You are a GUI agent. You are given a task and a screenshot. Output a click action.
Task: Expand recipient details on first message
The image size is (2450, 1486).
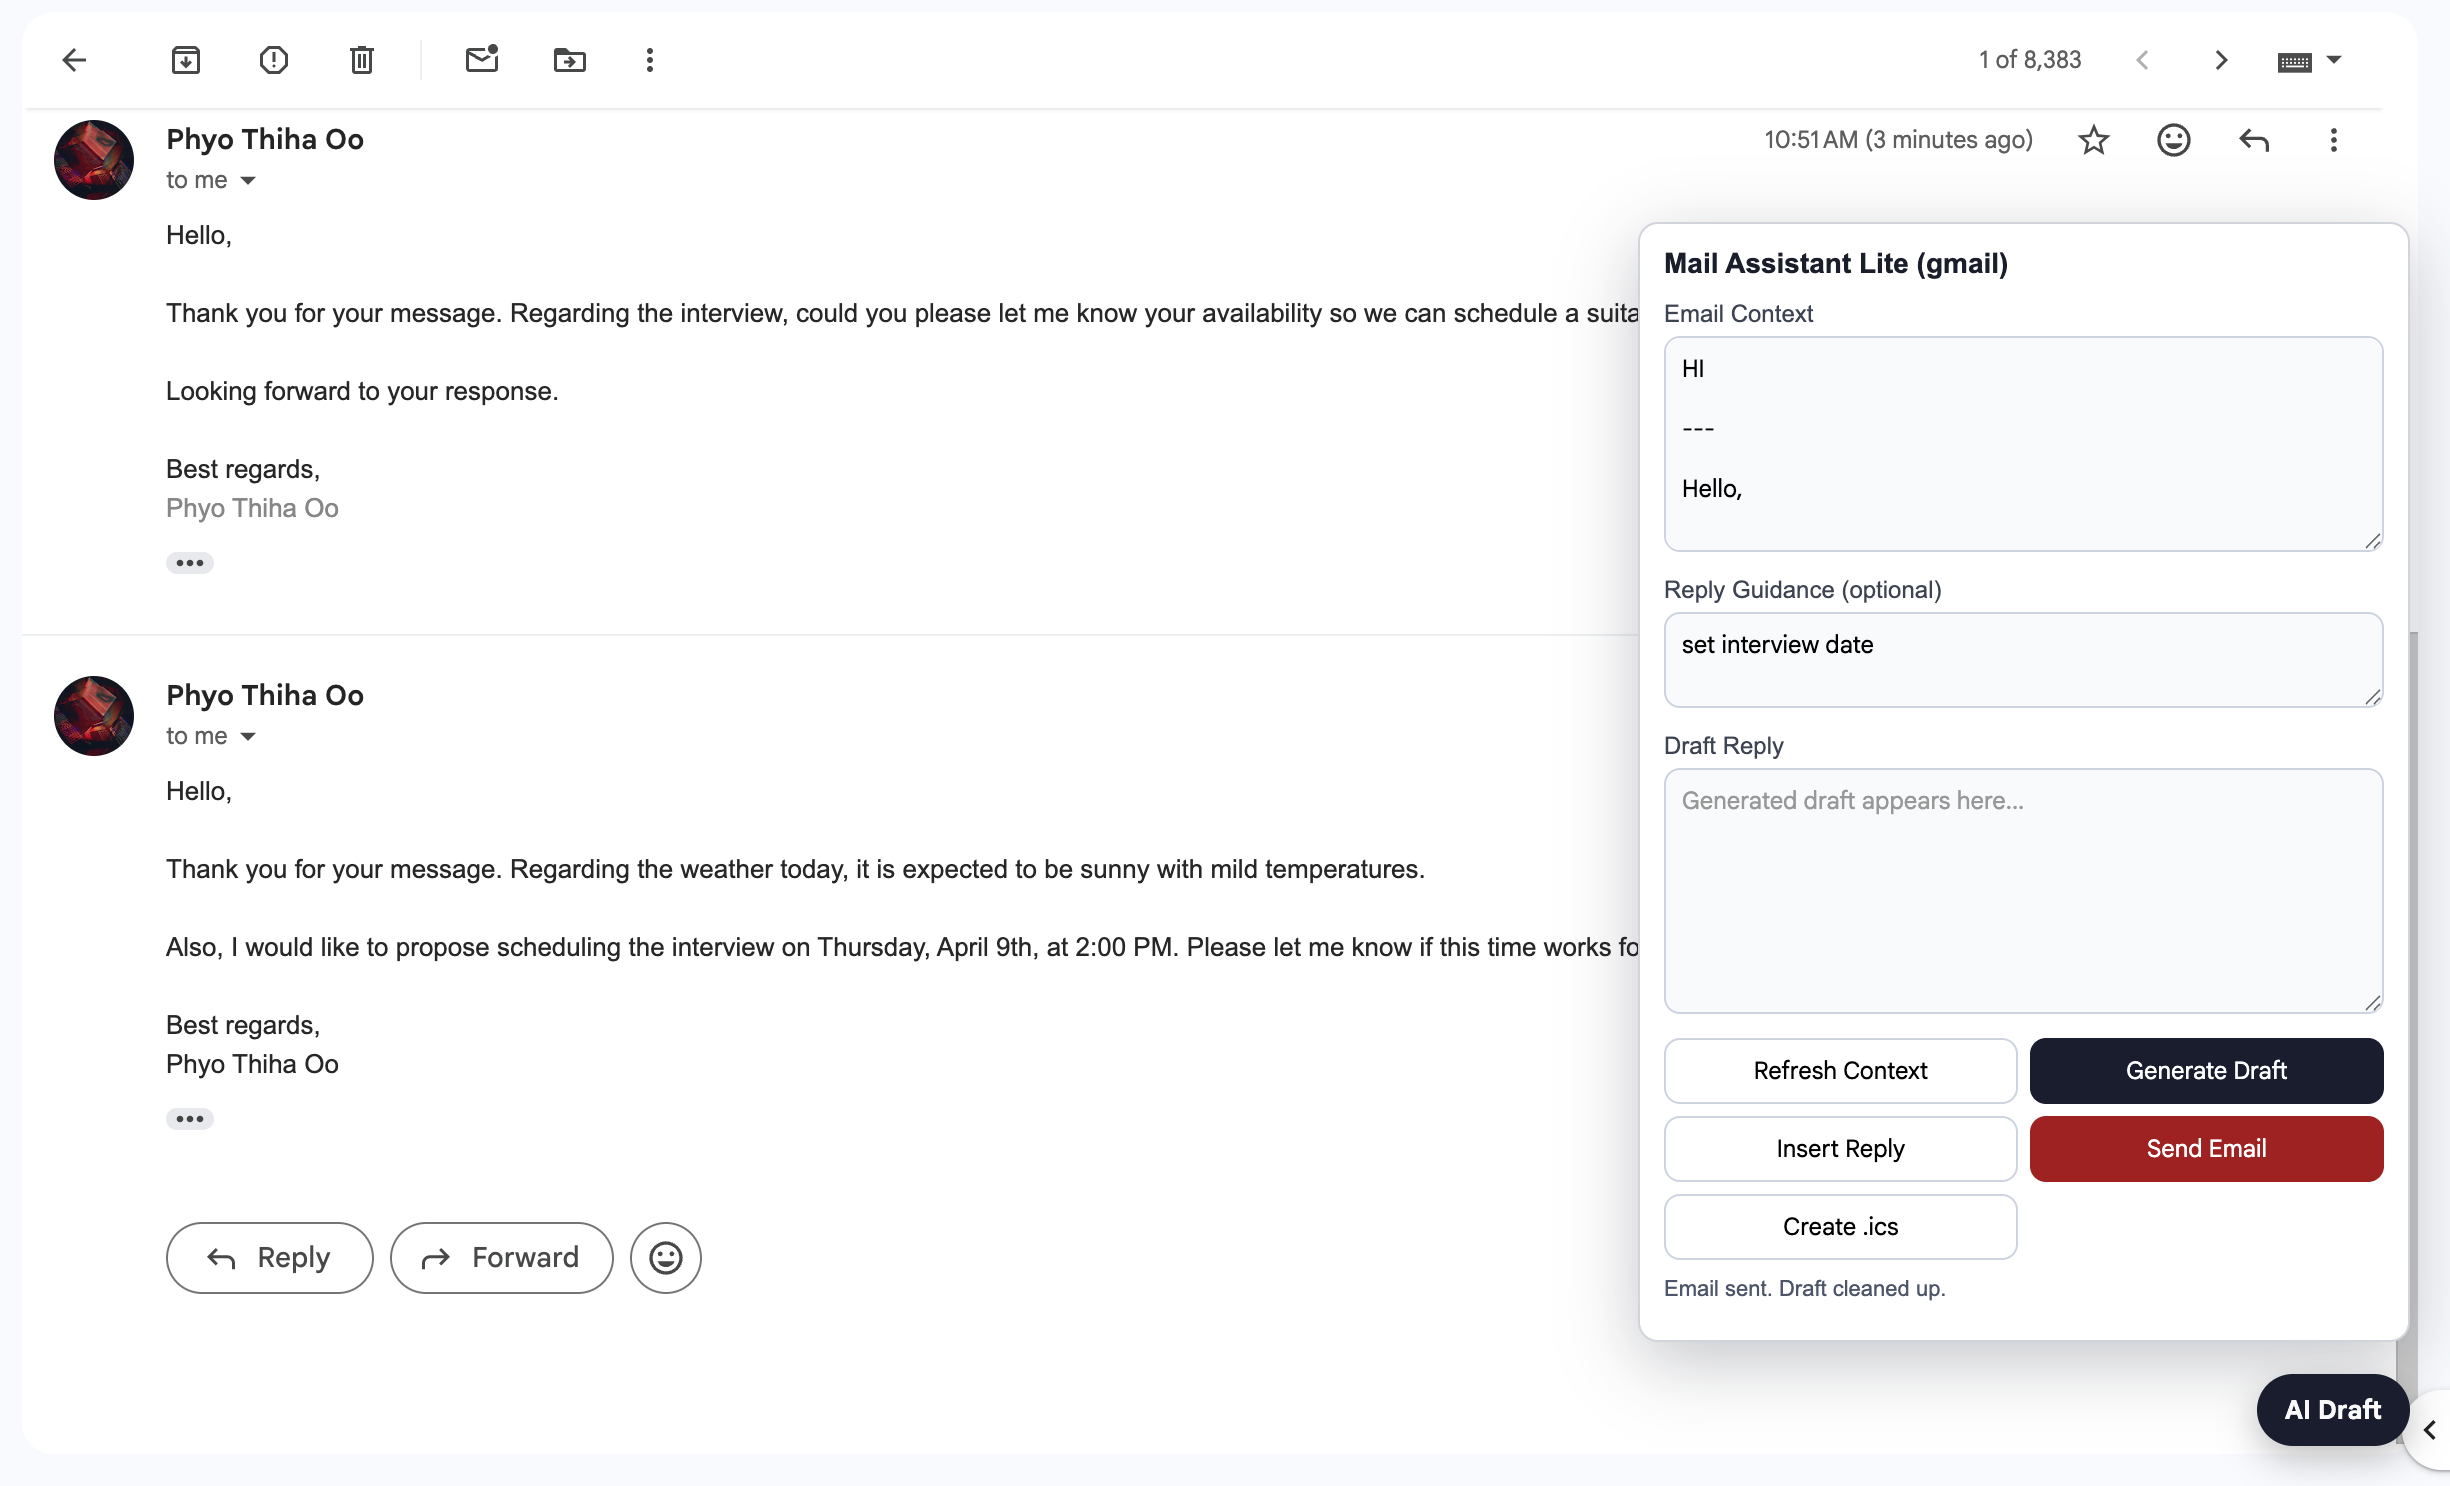[248, 181]
